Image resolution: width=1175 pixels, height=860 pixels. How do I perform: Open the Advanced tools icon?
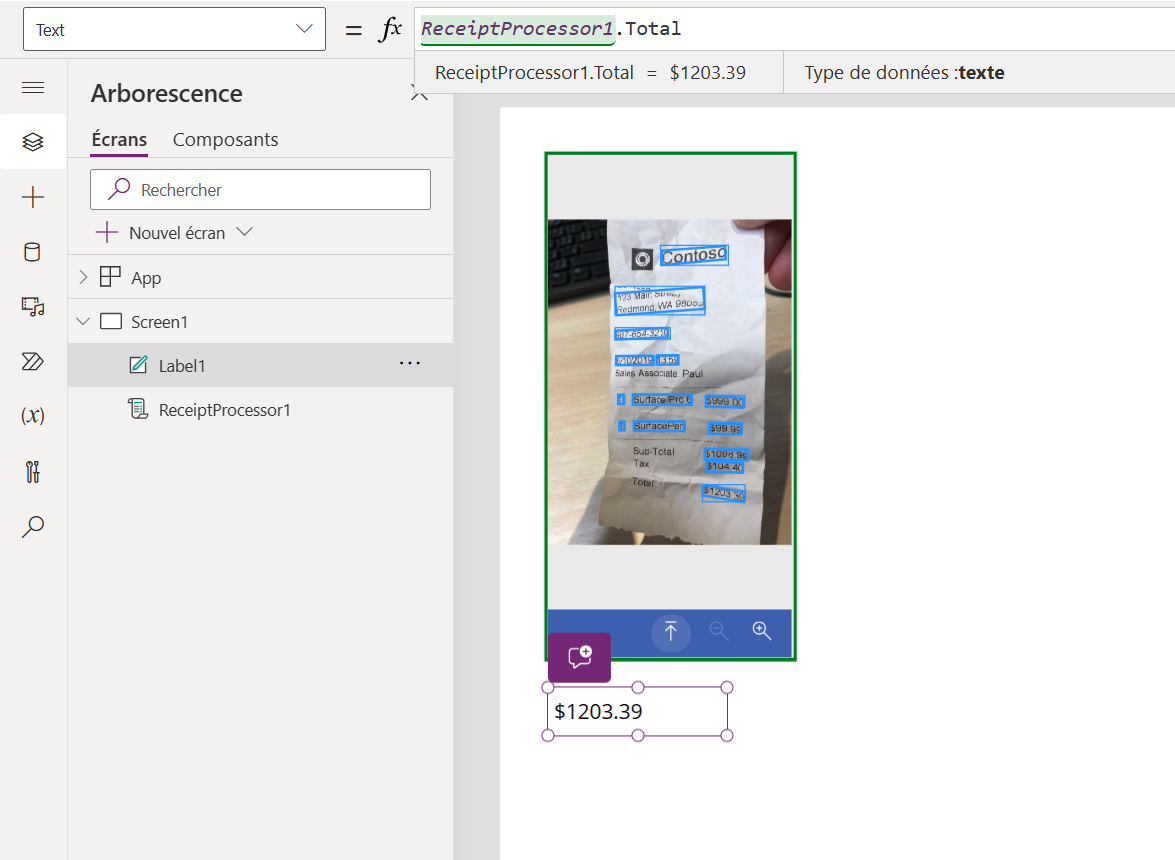click(x=33, y=472)
